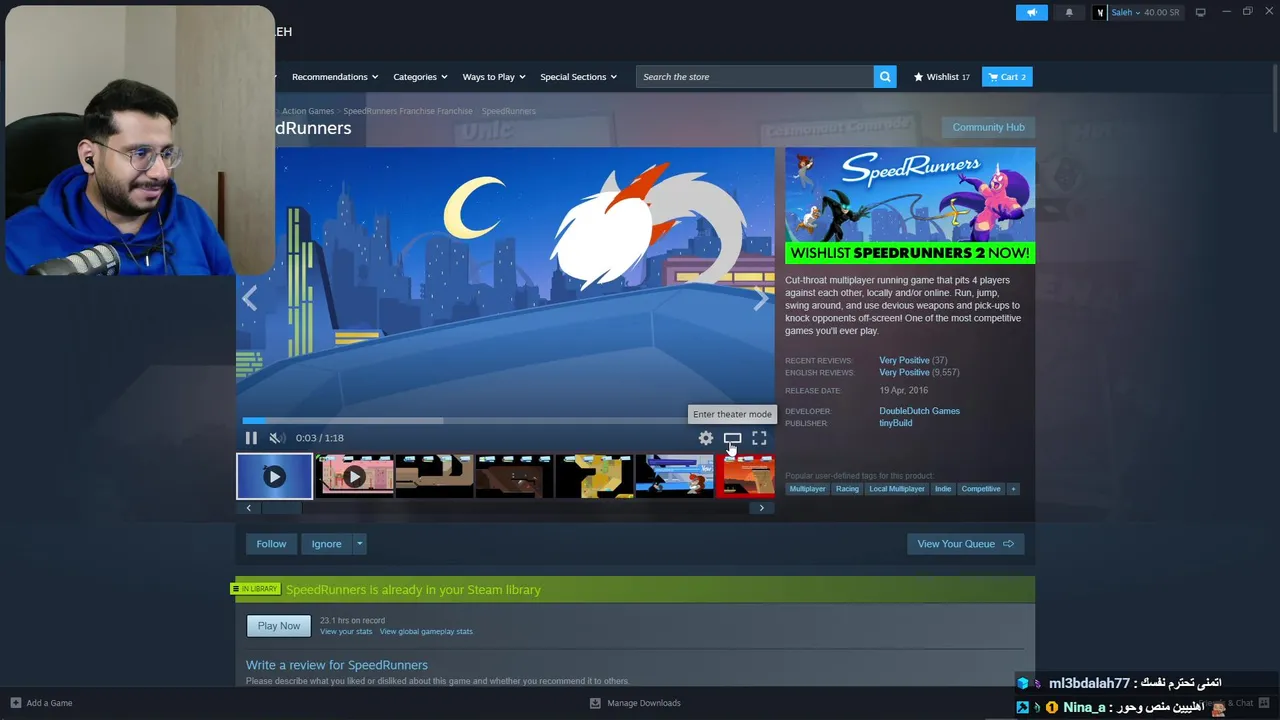
Task: Open the shopping Cart button
Action: tap(1007, 77)
